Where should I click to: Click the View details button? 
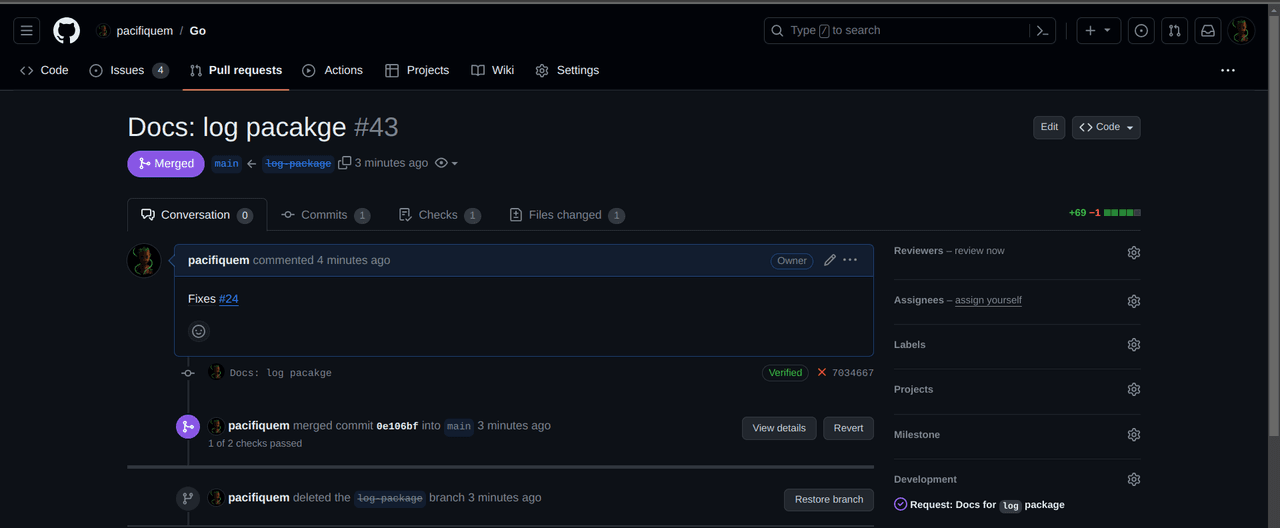779,428
